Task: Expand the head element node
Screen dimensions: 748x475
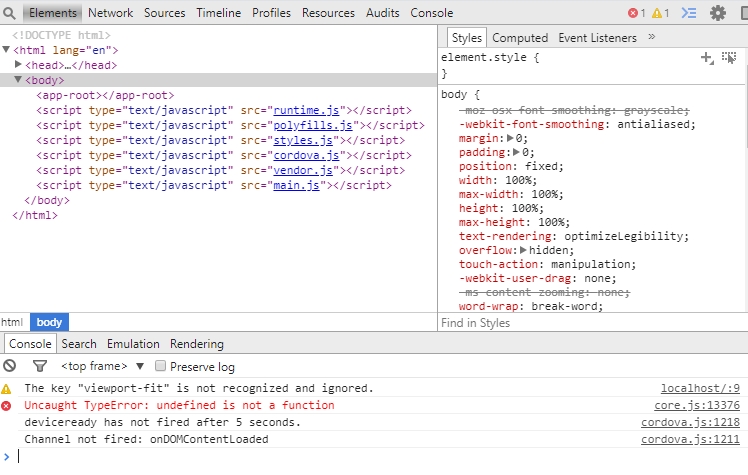Action: (x=18, y=64)
